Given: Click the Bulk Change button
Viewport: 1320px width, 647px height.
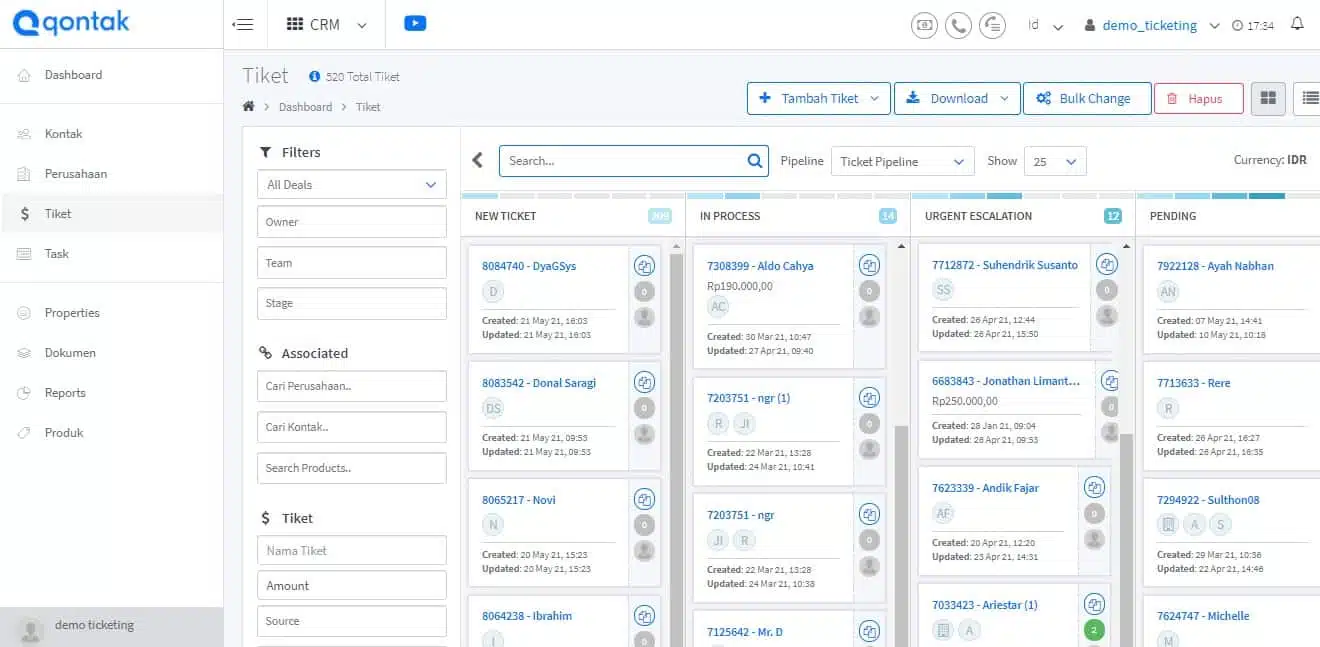Looking at the screenshot, I should pos(1087,98).
